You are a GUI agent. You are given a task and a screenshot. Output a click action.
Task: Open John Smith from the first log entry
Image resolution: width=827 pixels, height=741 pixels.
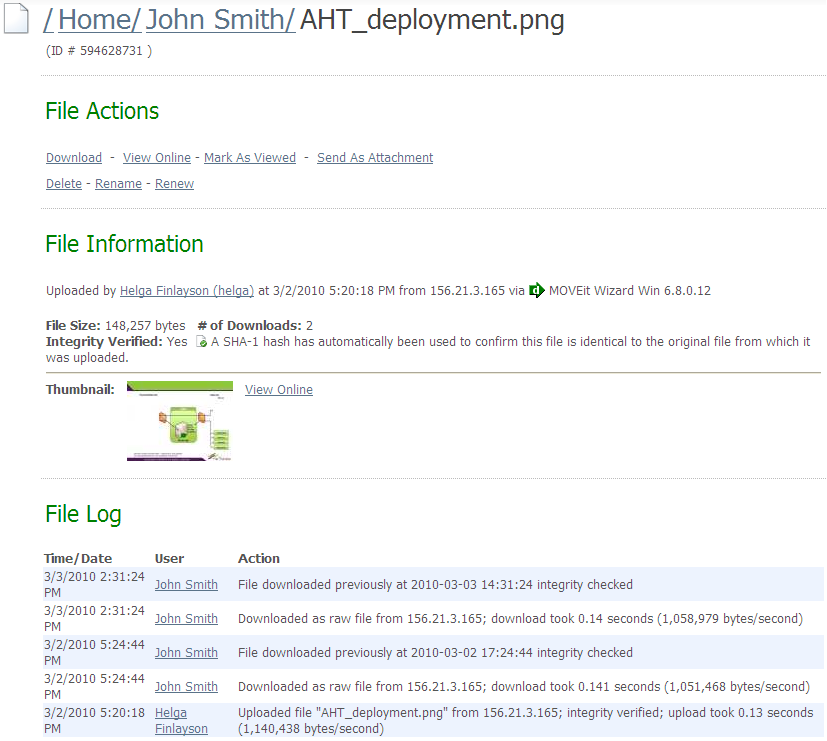point(185,585)
